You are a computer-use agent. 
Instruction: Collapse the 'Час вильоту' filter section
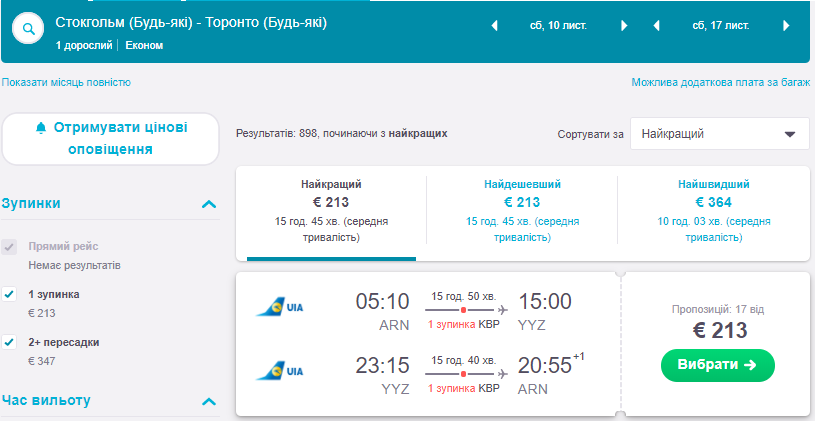click(209, 402)
